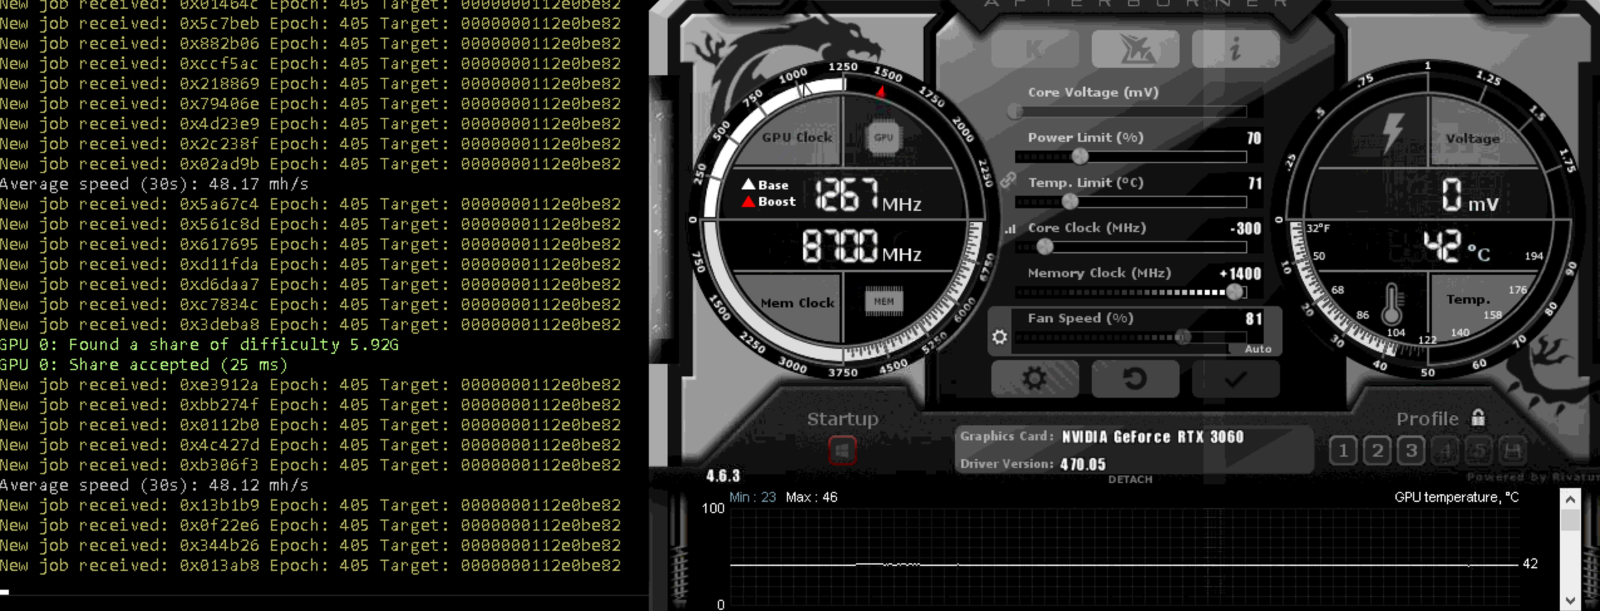Viewport: 1600px width, 611px height.
Task: Click the save profile floppy icon
Action: (1513, 451)
